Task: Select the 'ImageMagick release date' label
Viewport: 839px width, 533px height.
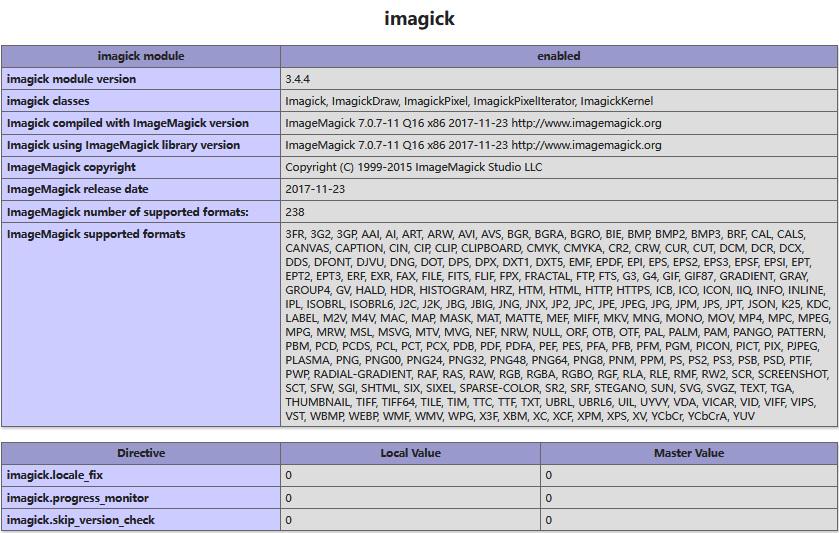Action: pyautogui.click(x=78, y=189)
